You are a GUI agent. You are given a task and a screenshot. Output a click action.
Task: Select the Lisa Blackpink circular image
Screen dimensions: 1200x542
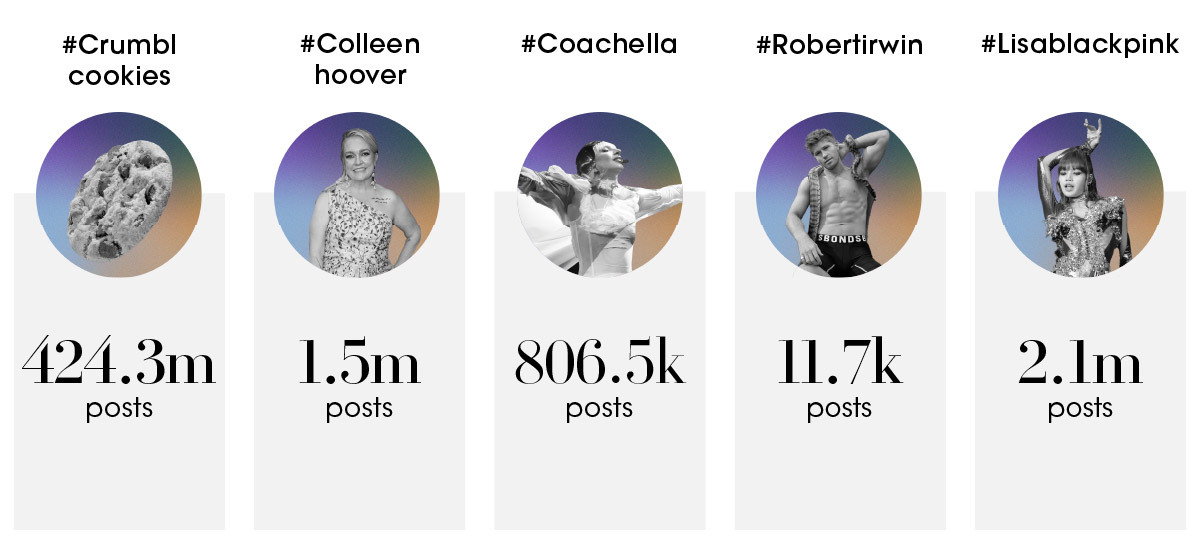[1079, 195]
